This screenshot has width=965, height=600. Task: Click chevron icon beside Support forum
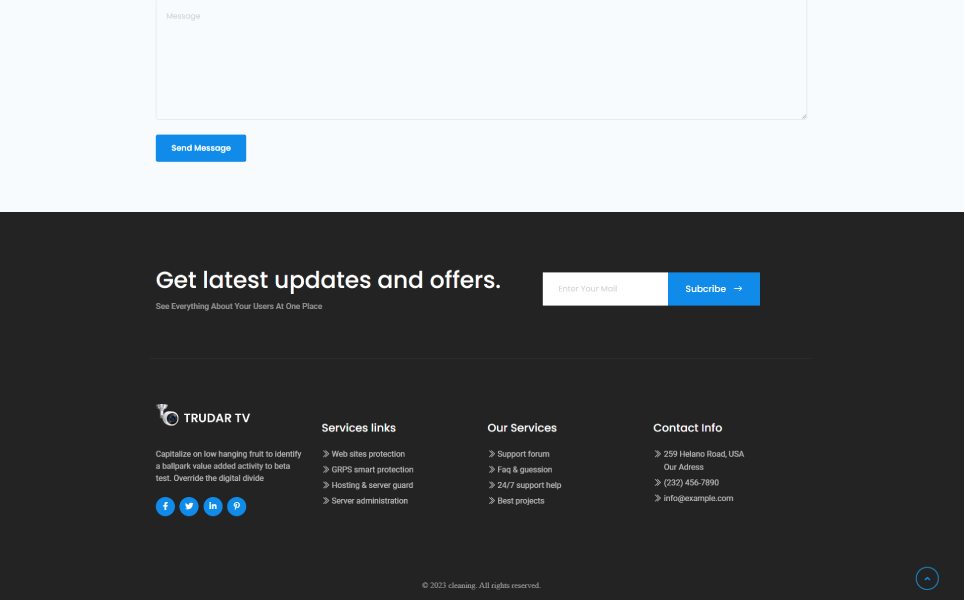pos(491,454)
